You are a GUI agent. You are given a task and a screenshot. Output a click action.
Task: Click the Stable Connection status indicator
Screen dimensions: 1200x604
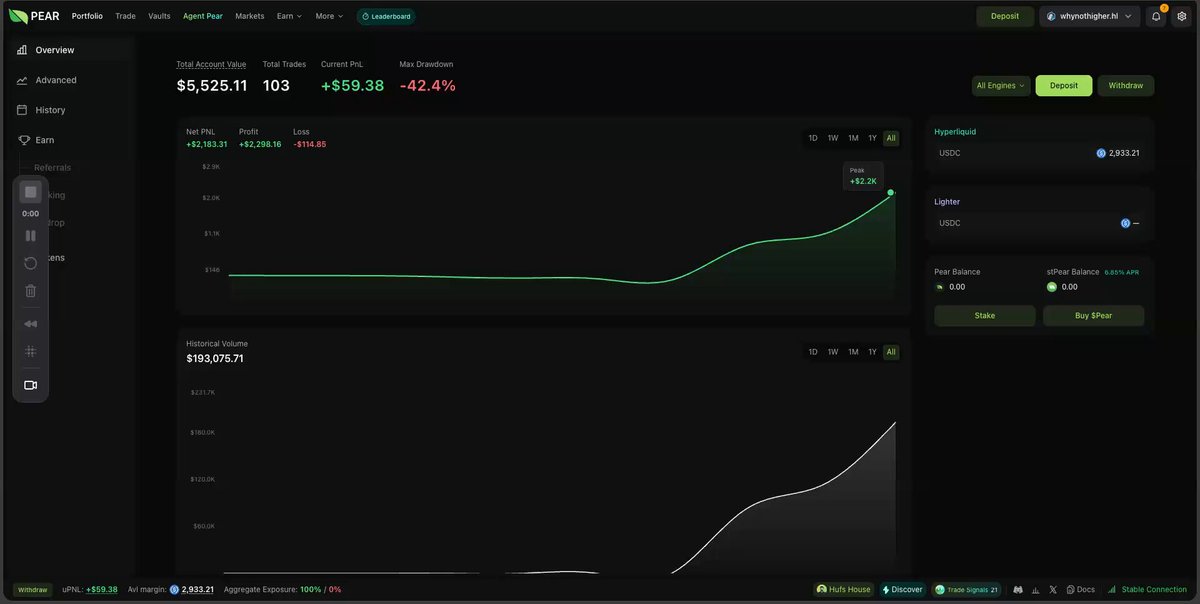coord(1147,590)
